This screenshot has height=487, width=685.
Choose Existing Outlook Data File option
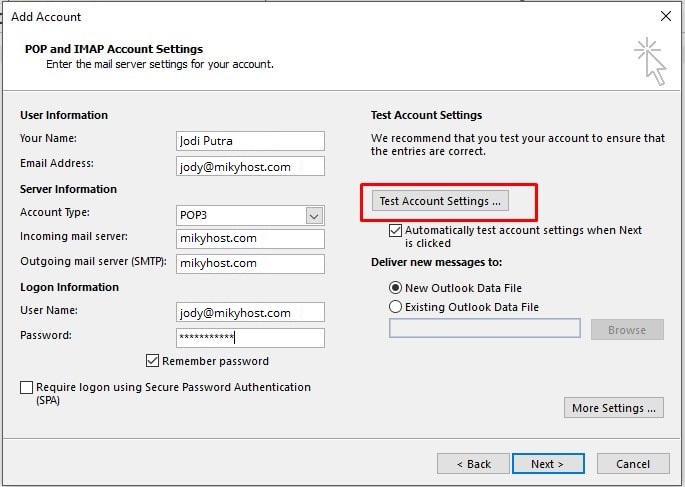(x=395, y=307)
